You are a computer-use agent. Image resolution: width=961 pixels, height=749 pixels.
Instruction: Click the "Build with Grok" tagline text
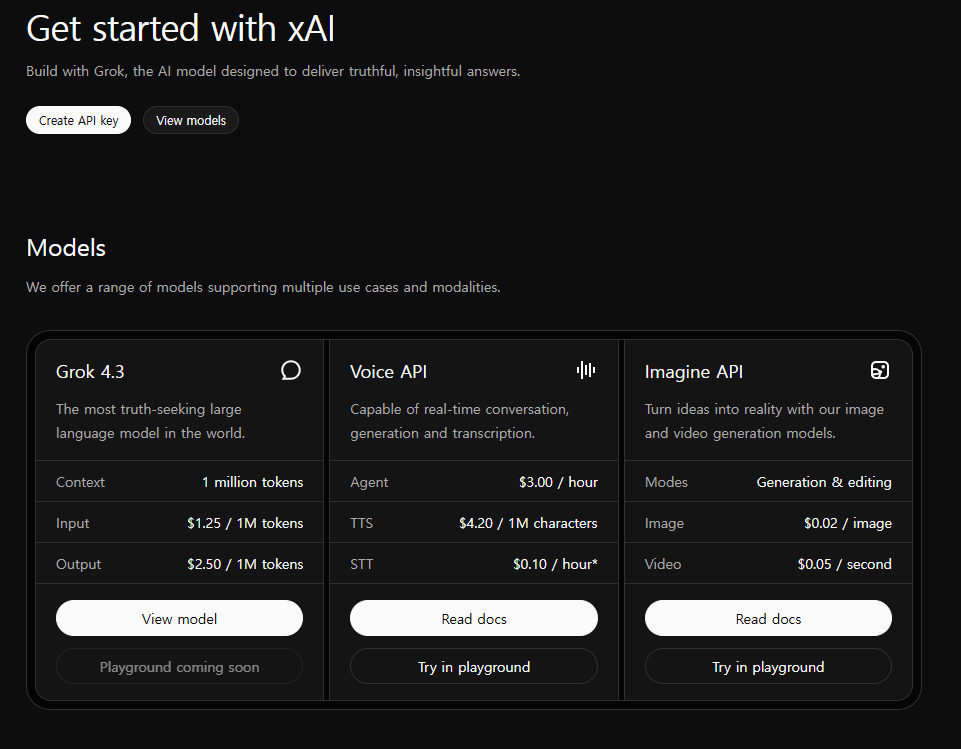click(273, 71)
